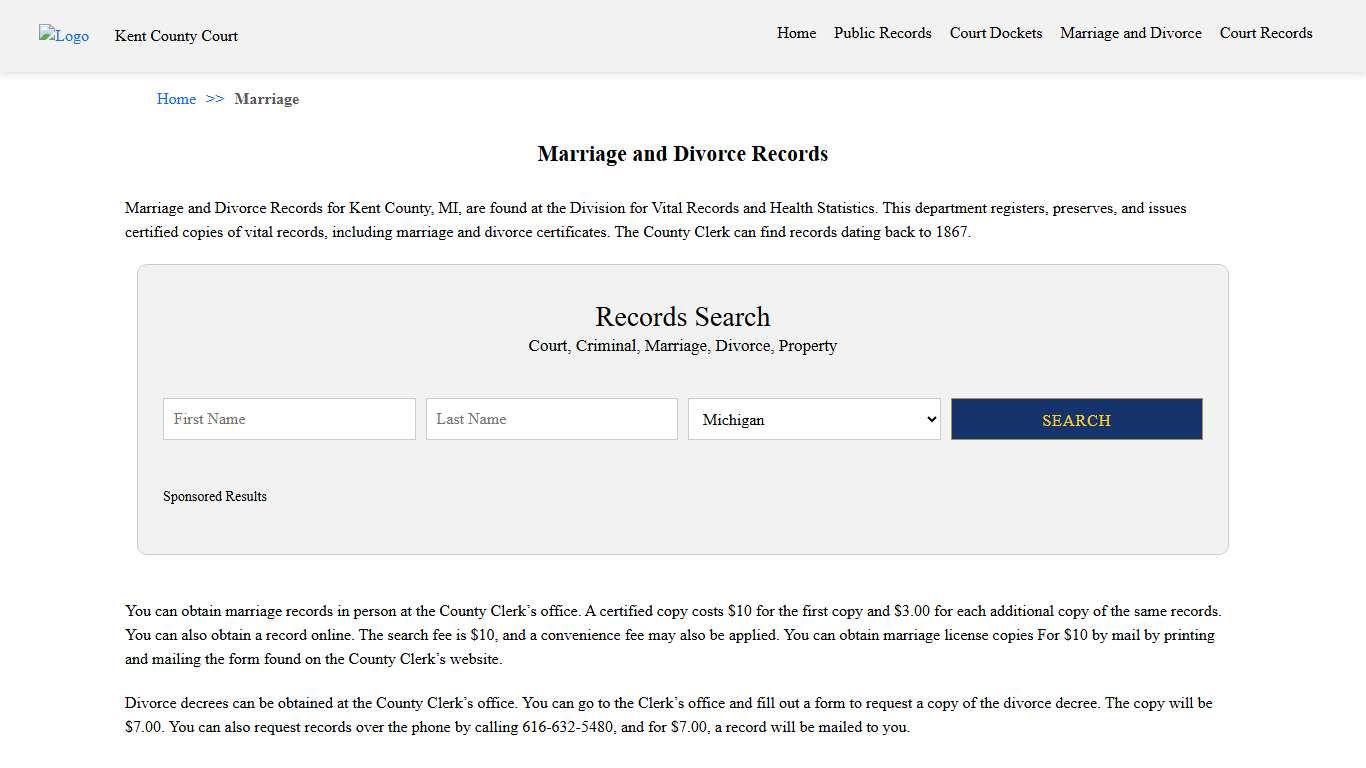This screenshot has width=1366, height=768.
Task: Click the Records Search heading
Action: [x=682, y=317]
